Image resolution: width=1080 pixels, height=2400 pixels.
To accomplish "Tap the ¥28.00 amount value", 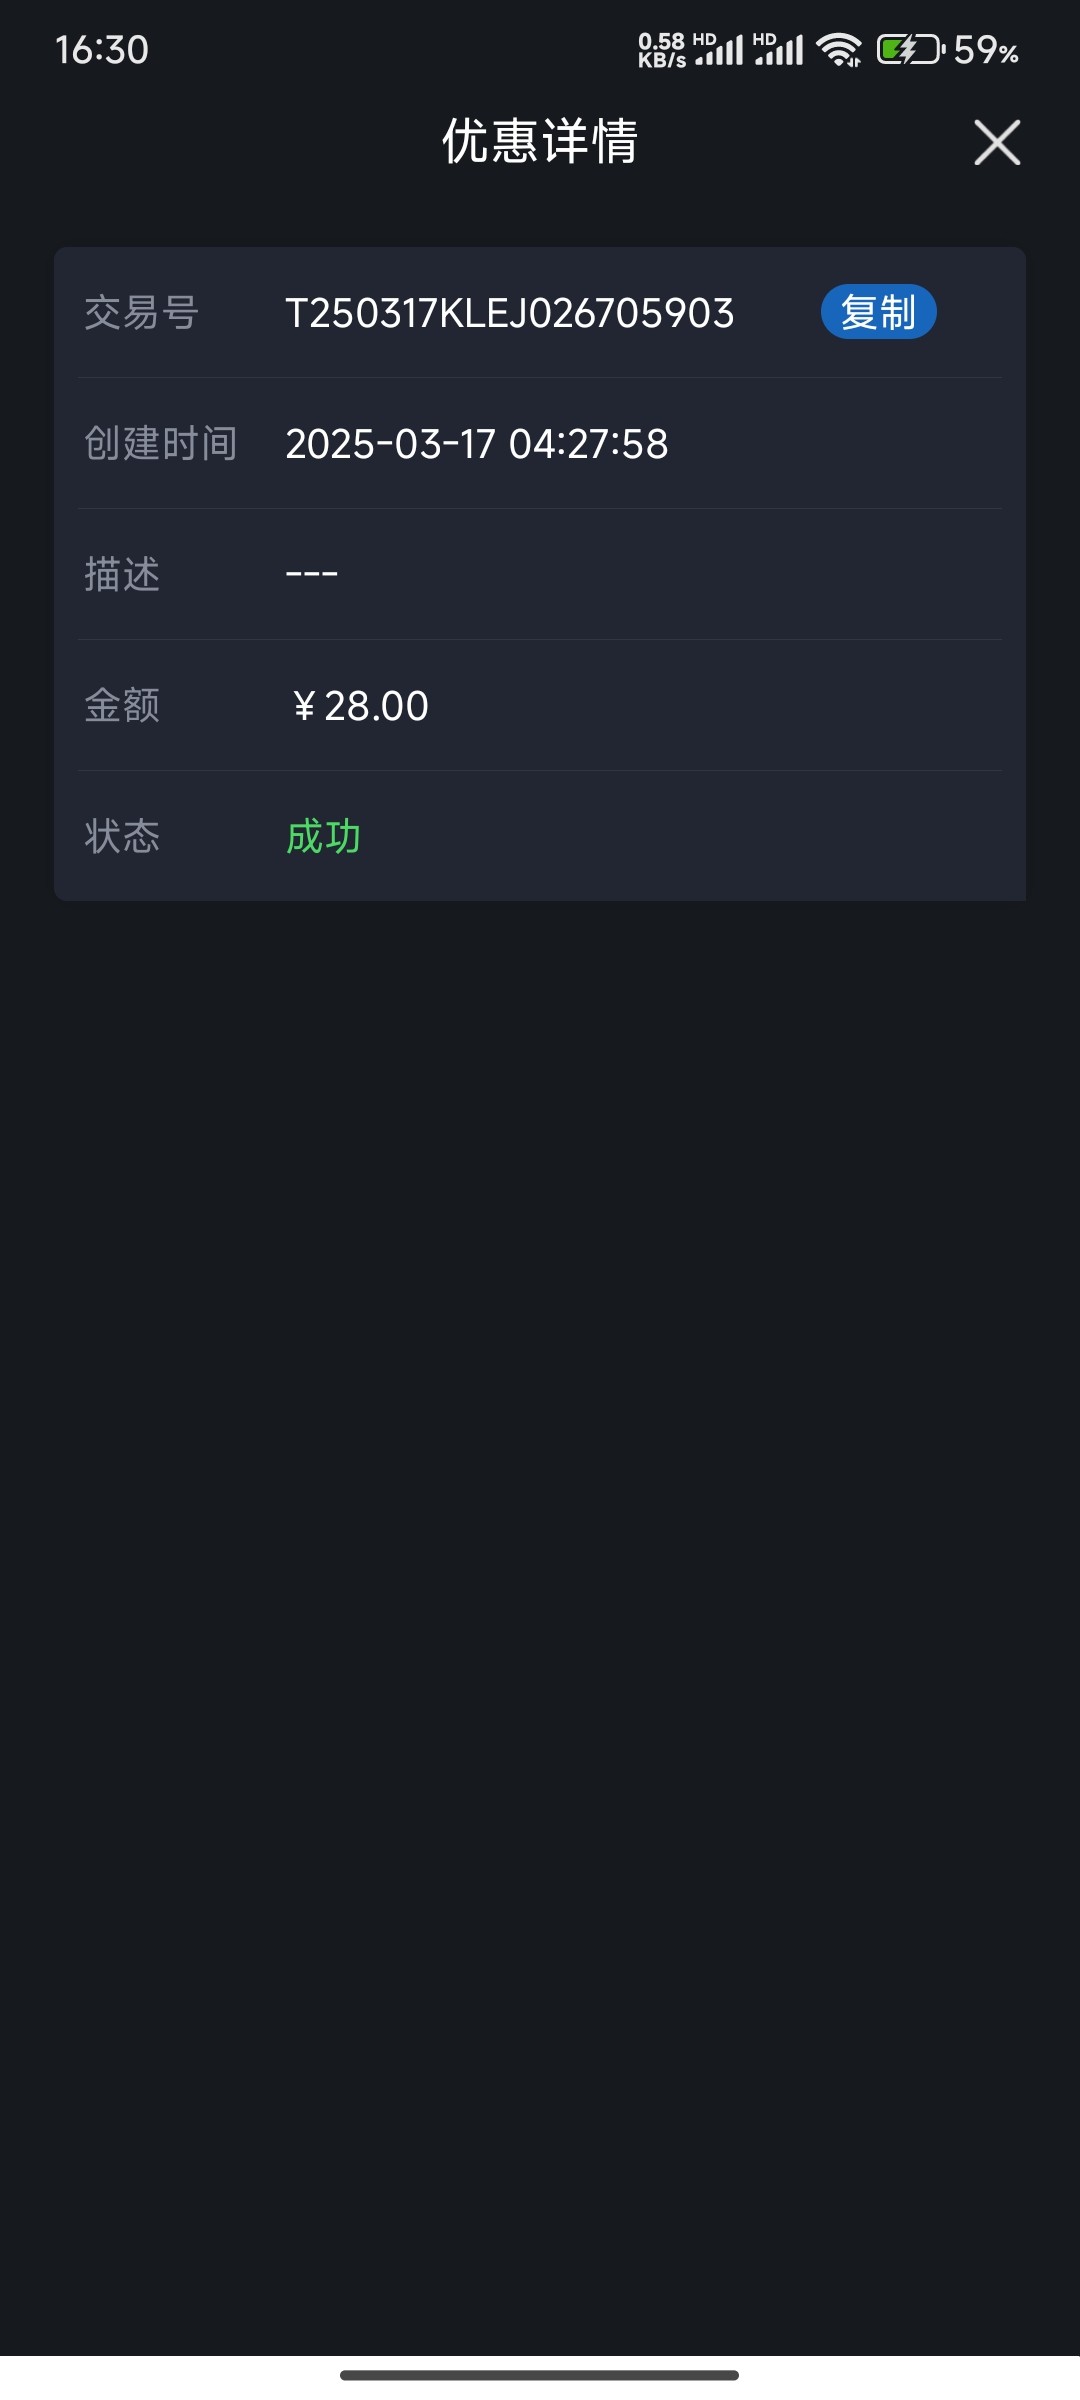I will click(361, 706).
